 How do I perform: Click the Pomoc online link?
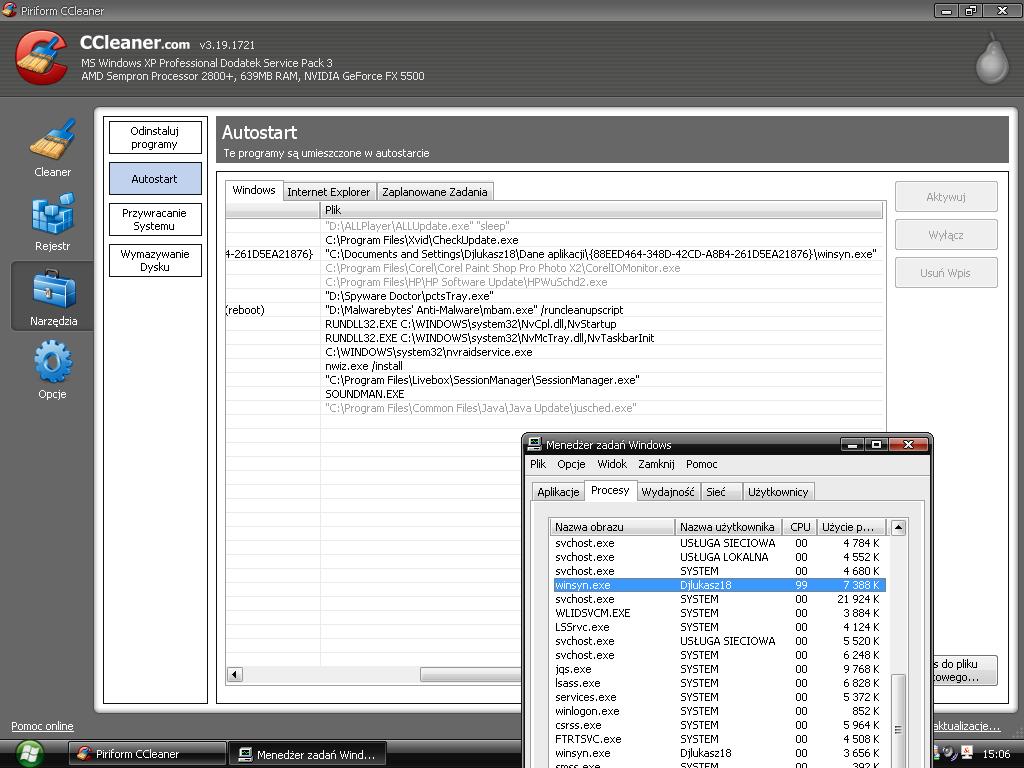(42, 726)
